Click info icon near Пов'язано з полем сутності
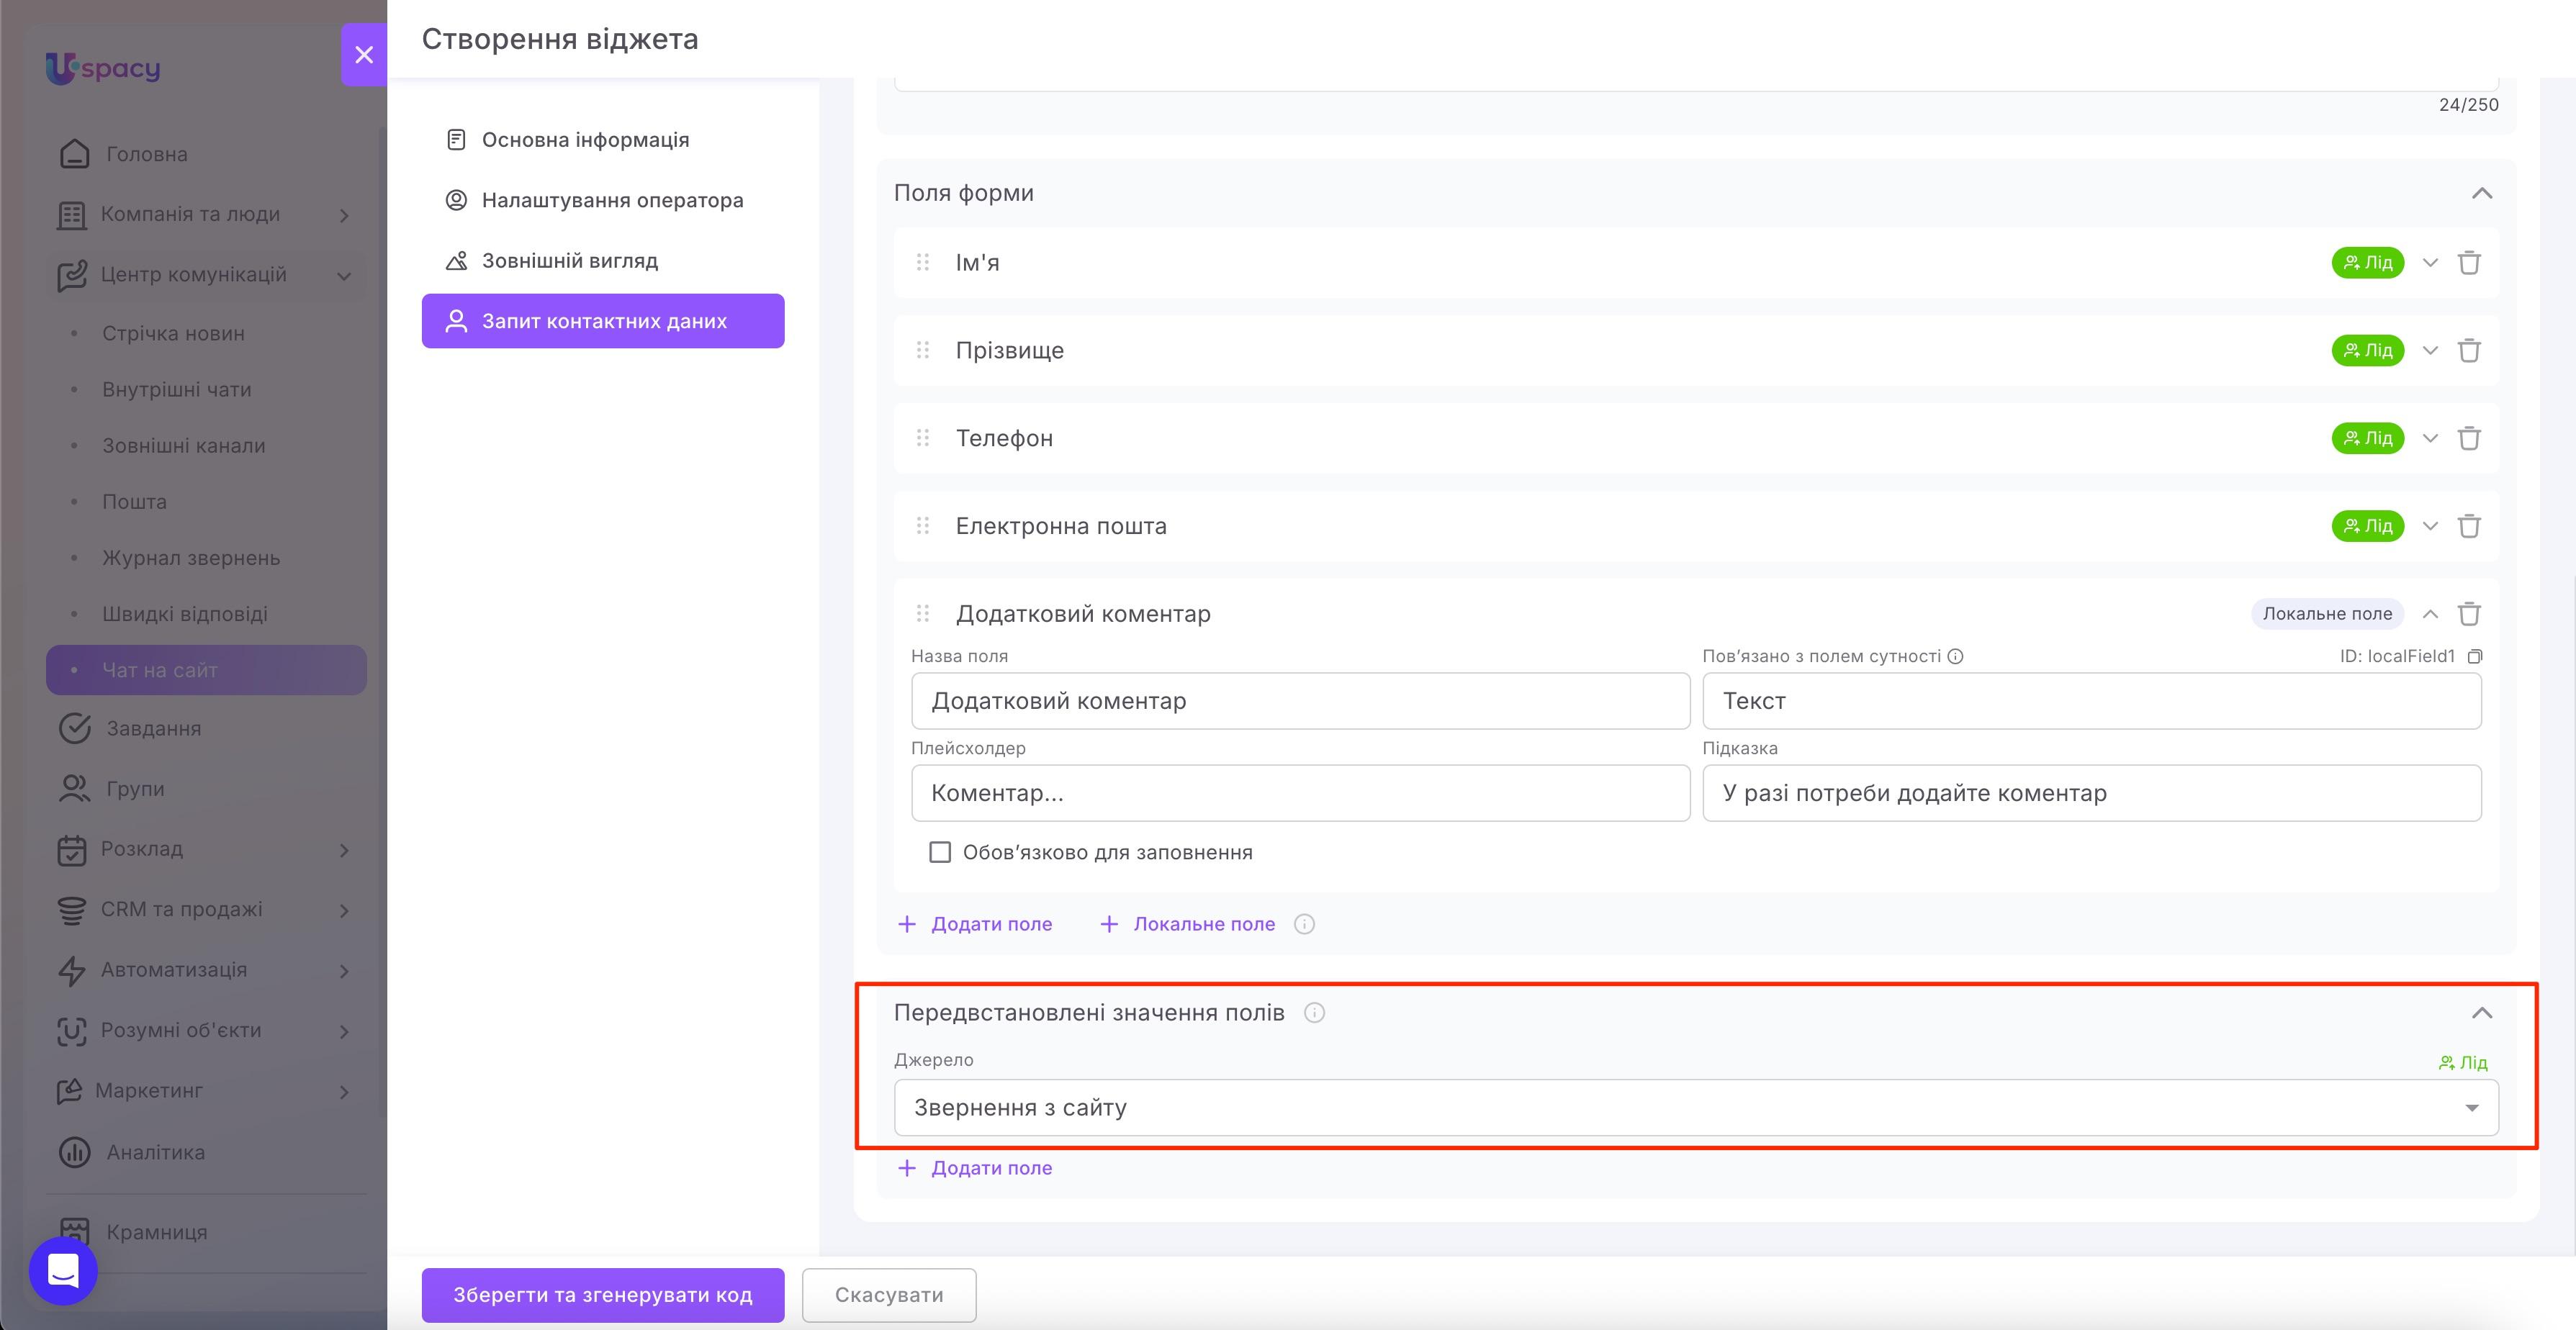The height and width of the screenshot is (1330, 2576). click(1955, 657)
